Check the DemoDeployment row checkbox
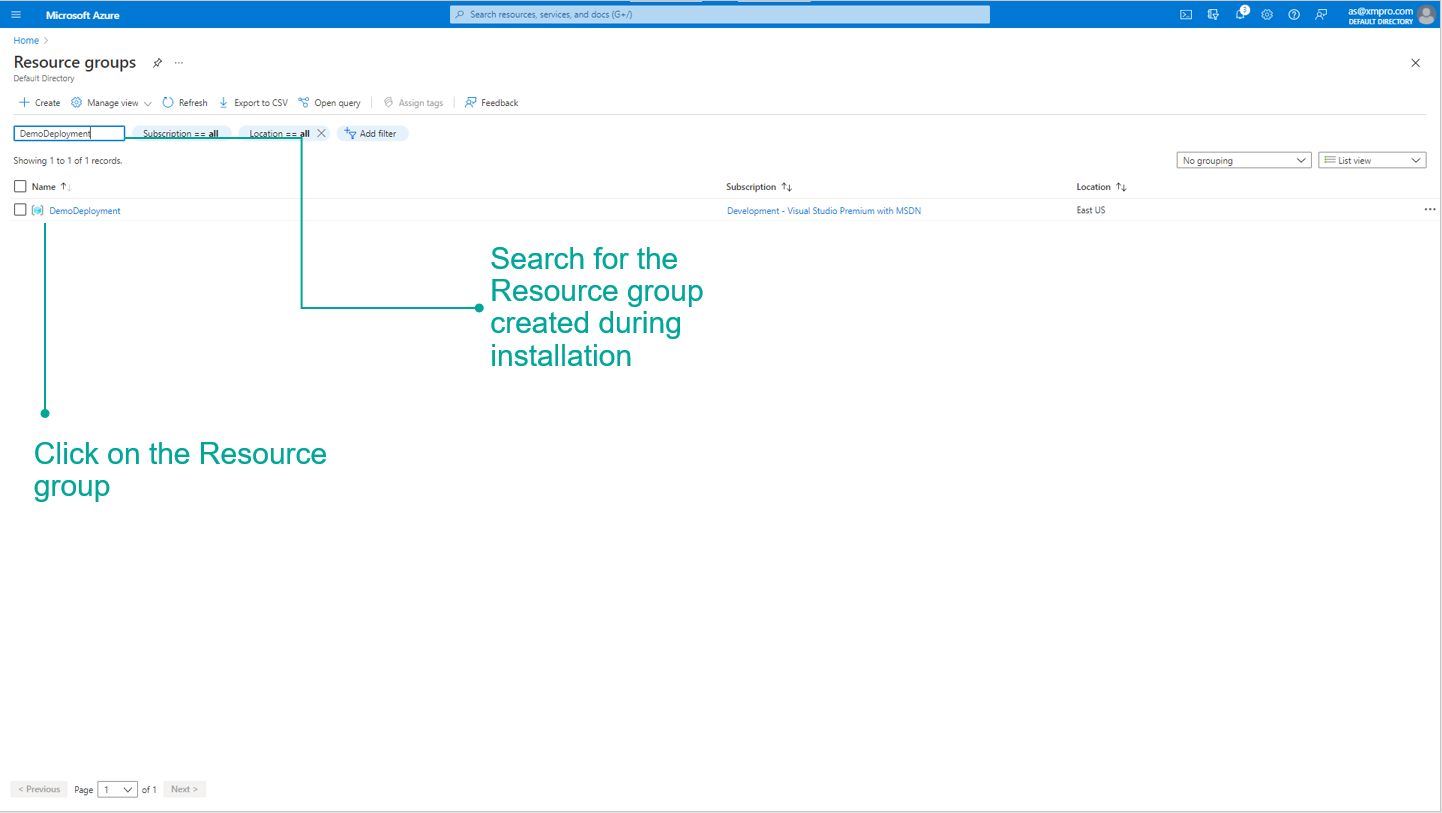1442x813 pixels. (x=20, y=210)
